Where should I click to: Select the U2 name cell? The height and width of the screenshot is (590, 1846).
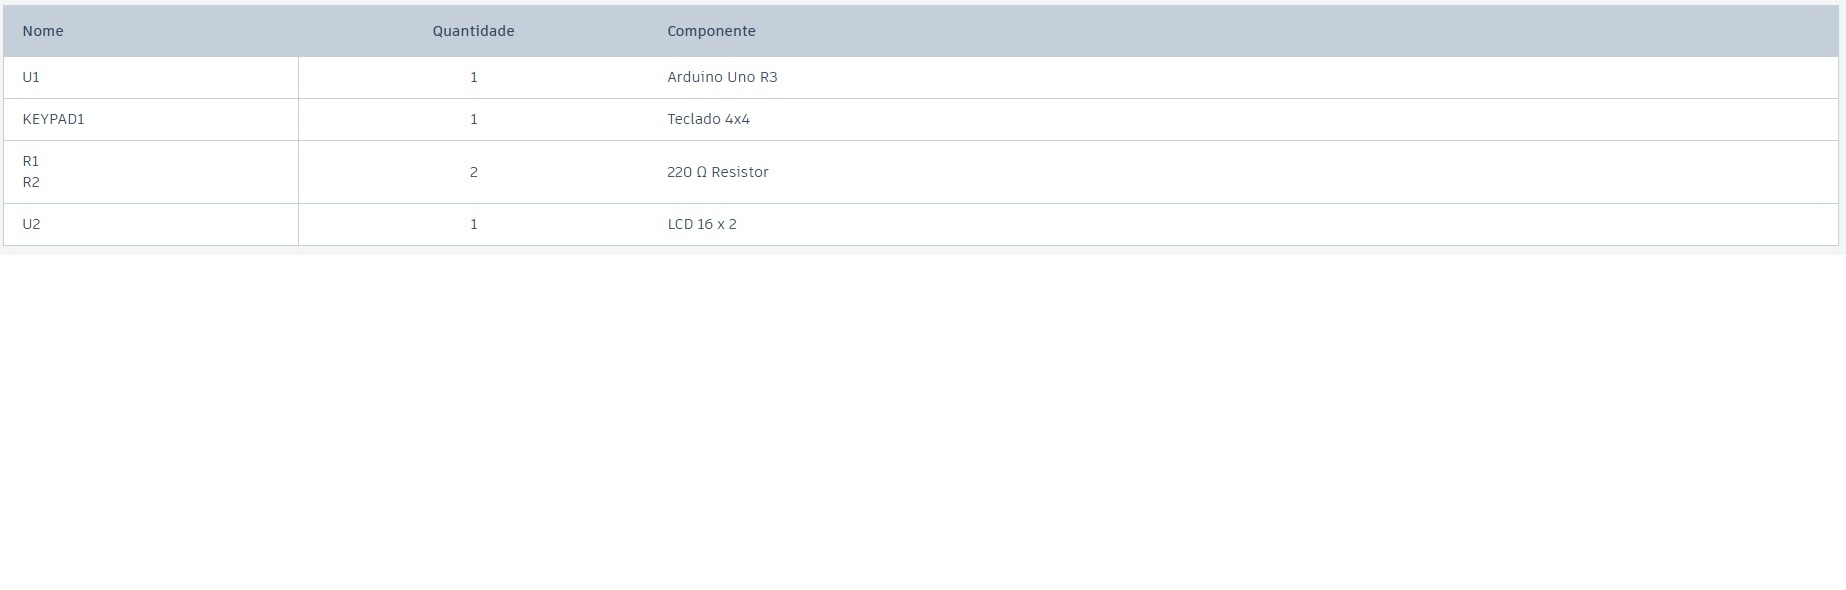(31, 224)
